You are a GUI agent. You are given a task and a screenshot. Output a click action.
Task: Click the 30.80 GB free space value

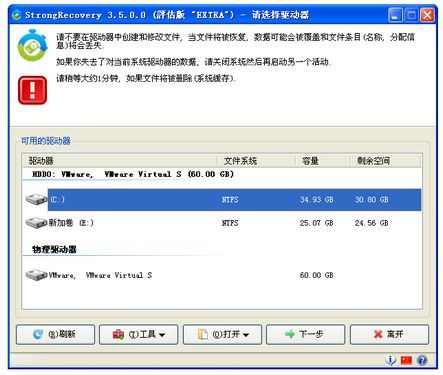tap(371, 200)
